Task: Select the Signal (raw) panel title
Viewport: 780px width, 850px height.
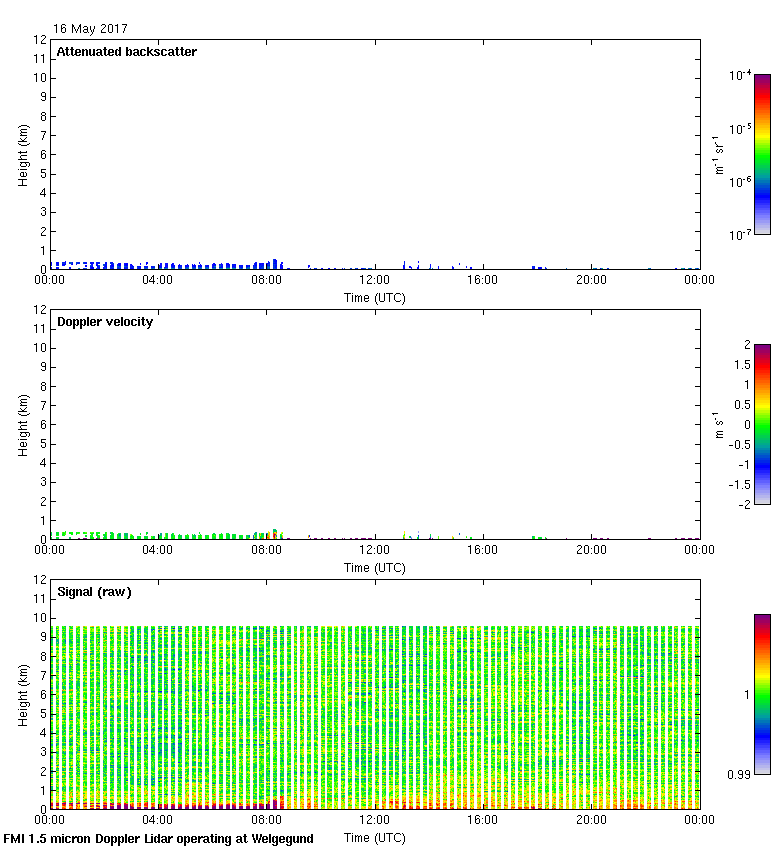Action: click(x=94, y=592)
